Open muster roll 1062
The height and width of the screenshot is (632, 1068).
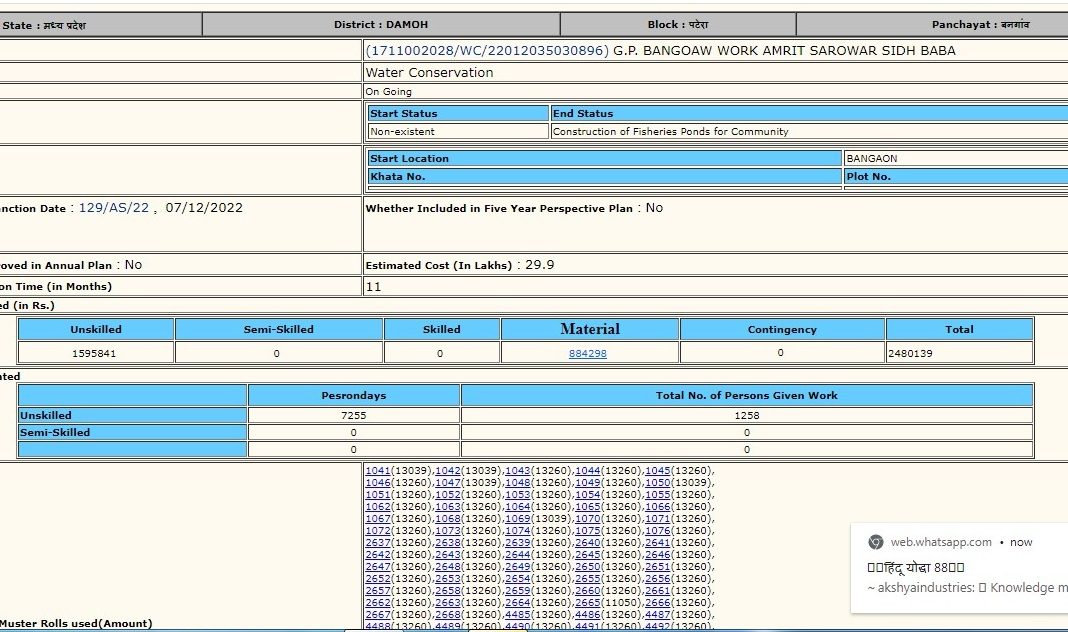tap(378, 507)
